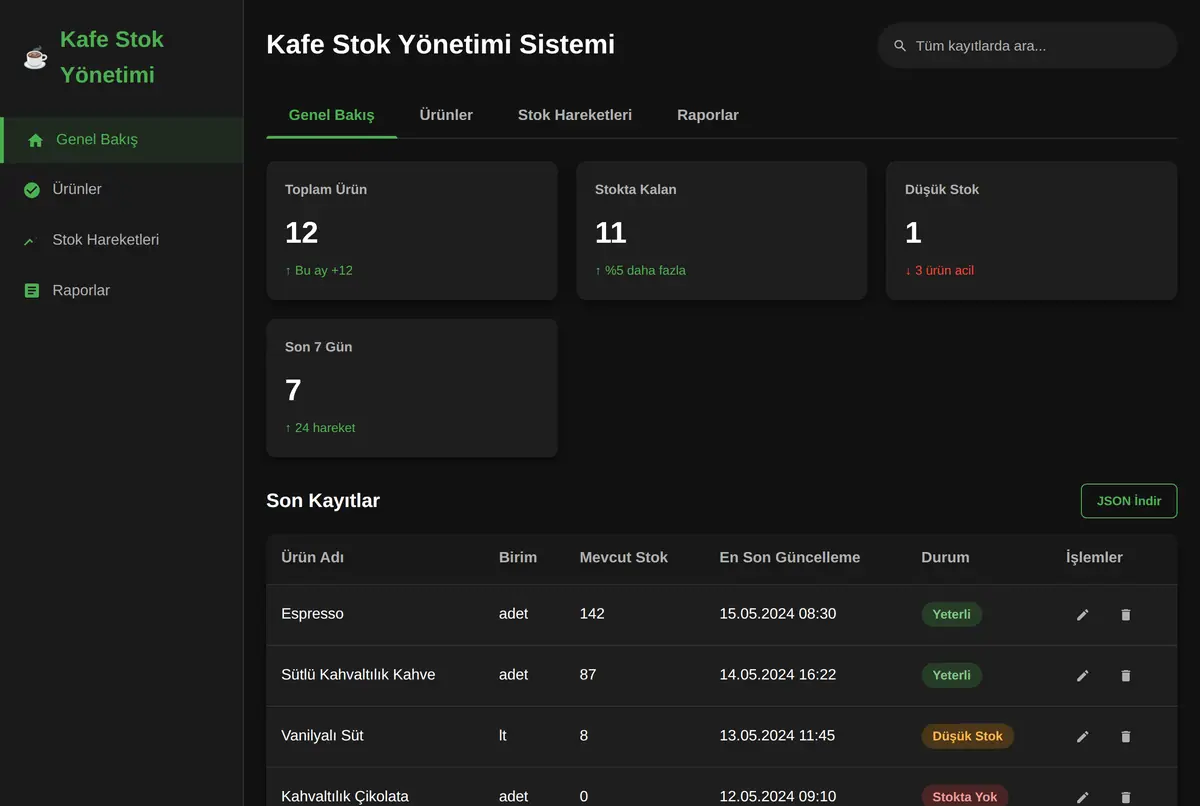Delete the Vanilyalı Süt record
1200x806 pixels.
[1126, 737]
